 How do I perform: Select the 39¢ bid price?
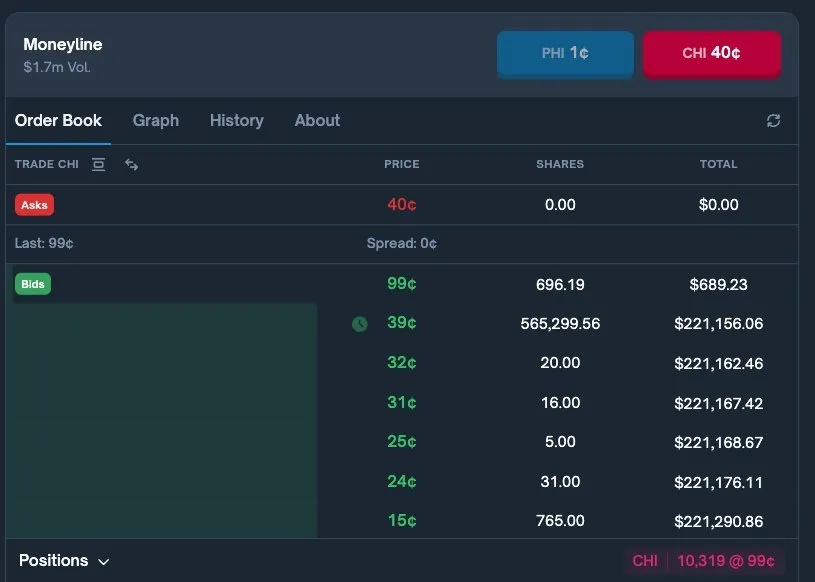tap(402, 323)
